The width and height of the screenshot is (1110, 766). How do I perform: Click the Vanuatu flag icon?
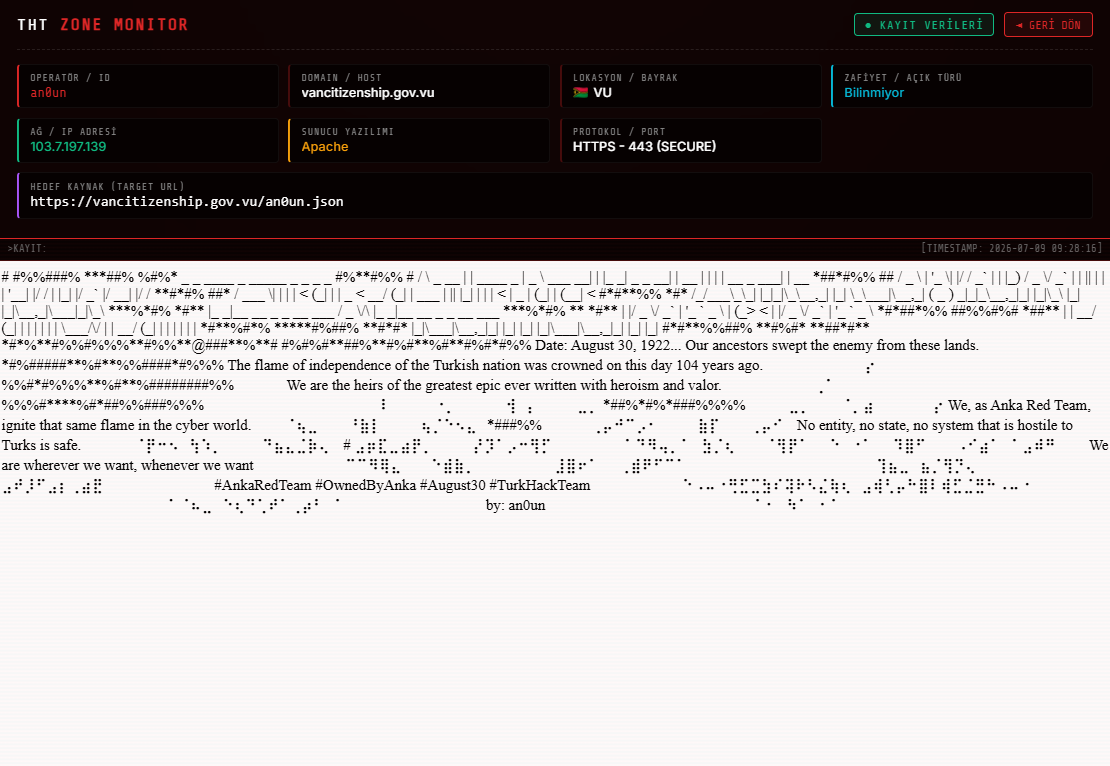click(x=580, y=93)
